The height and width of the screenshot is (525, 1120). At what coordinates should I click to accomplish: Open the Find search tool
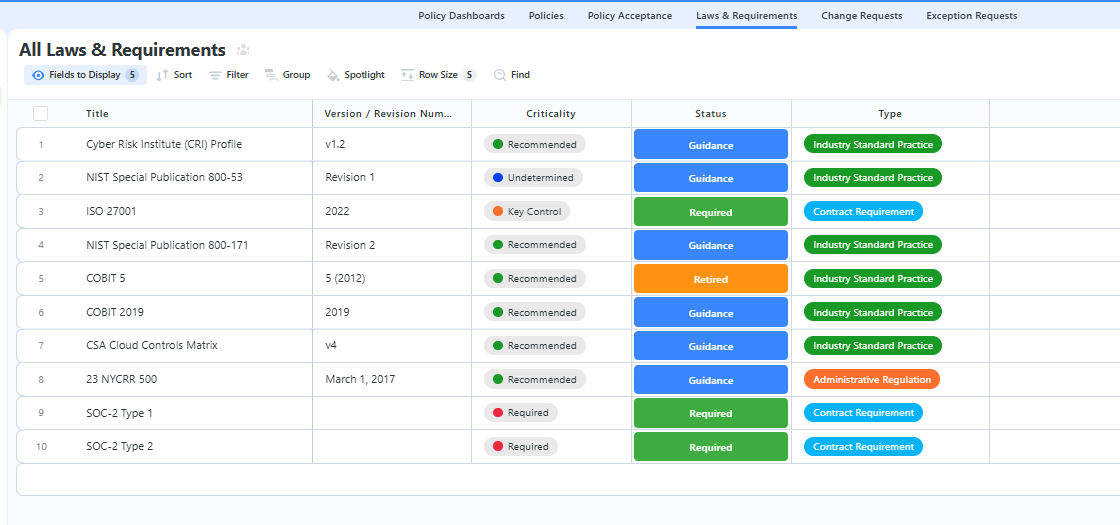tap(512, 75)
